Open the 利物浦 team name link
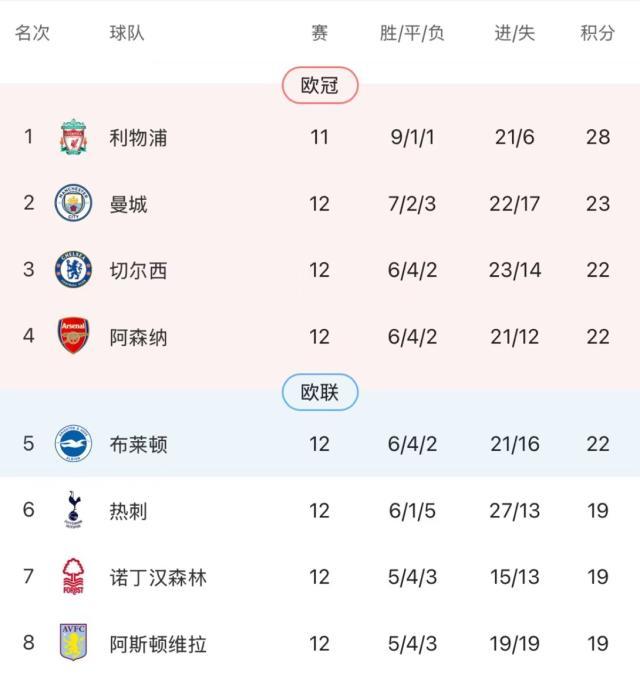This screenshot has width=640, height=682. (138, 137)
